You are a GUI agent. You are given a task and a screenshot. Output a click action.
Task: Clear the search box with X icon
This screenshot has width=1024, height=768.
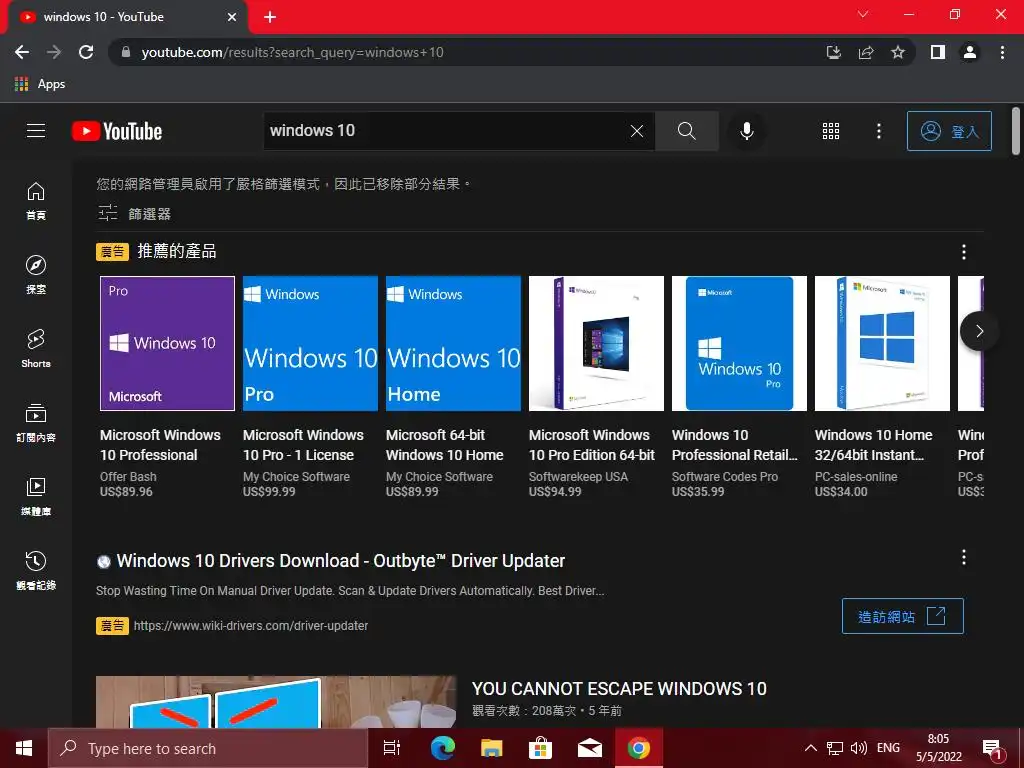[637, 131]
